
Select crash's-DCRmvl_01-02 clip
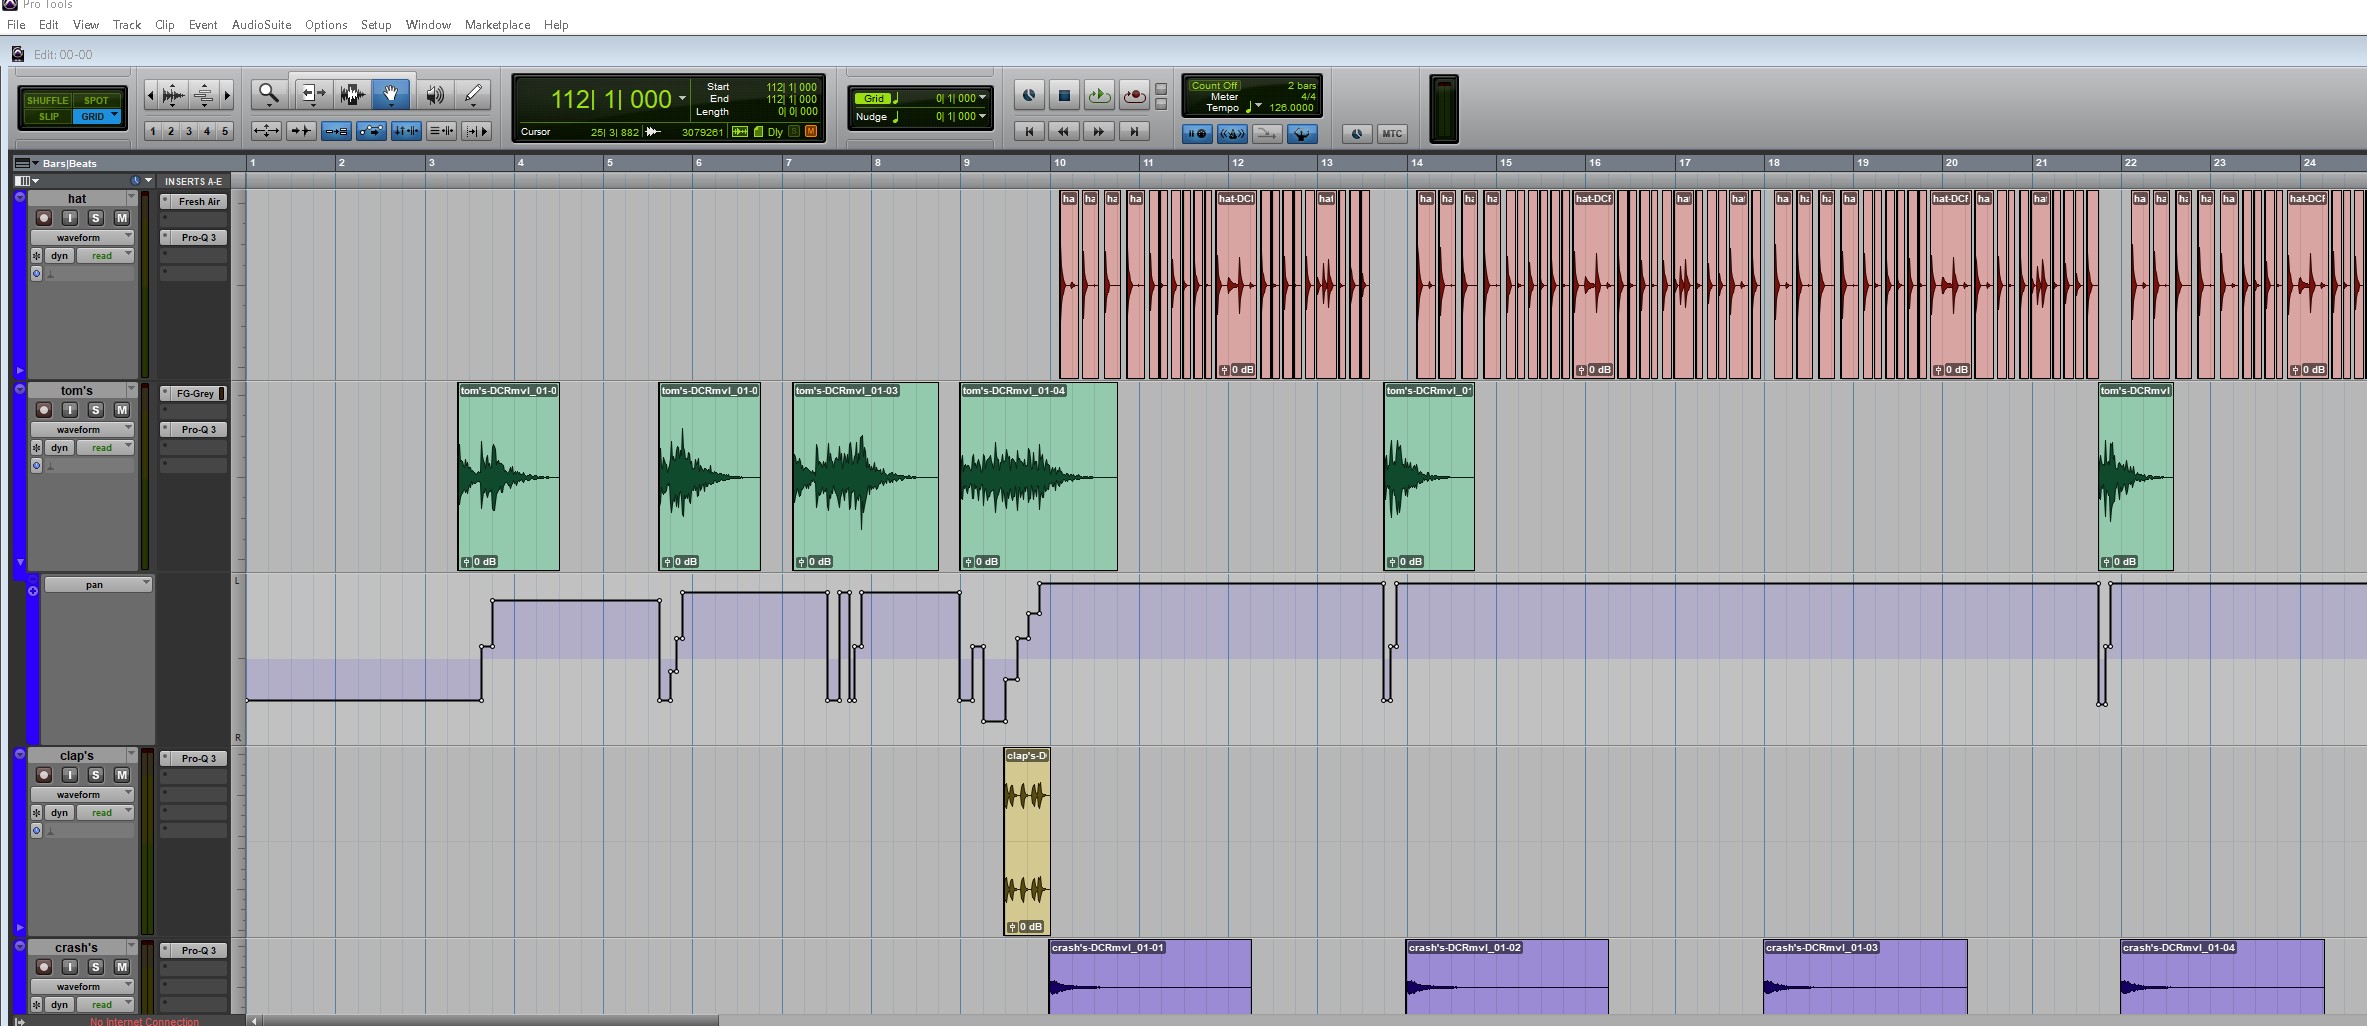(x=1507, y=977)
